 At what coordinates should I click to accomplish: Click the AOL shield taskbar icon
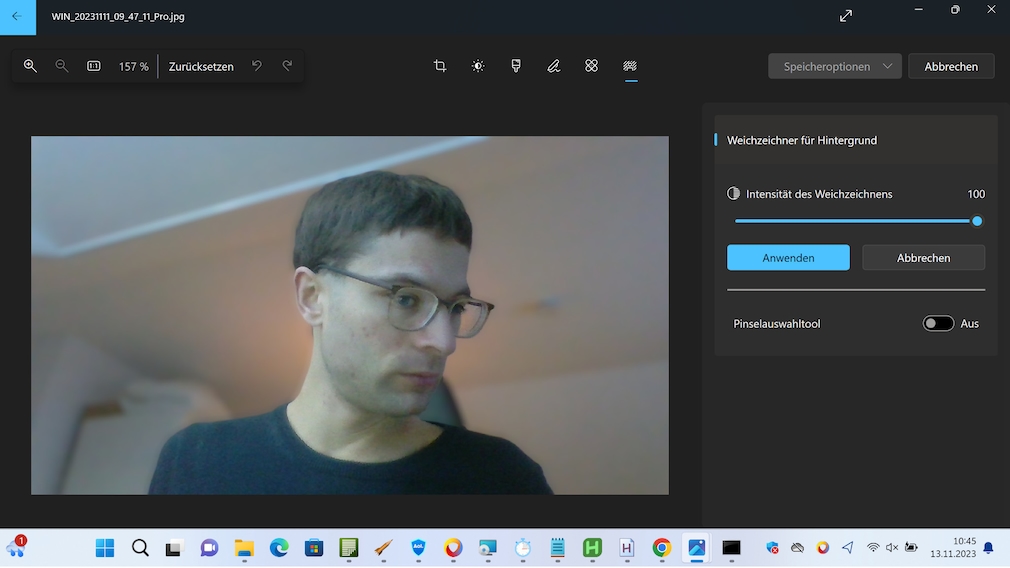click(x=418, y=548)
